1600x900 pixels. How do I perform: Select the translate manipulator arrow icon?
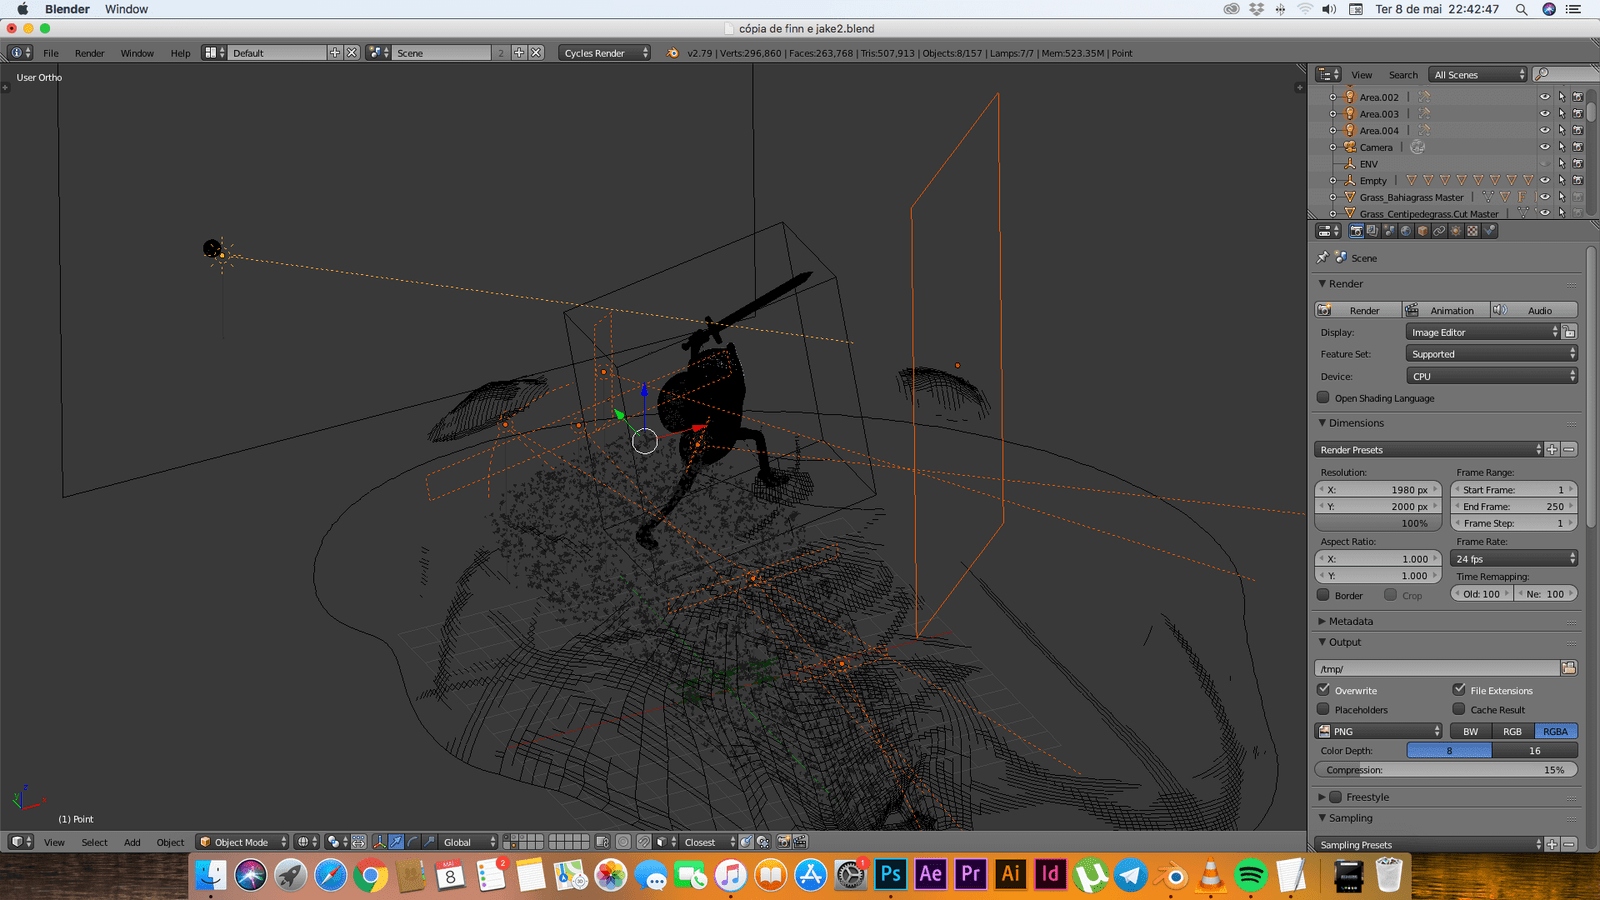(396, 842)
